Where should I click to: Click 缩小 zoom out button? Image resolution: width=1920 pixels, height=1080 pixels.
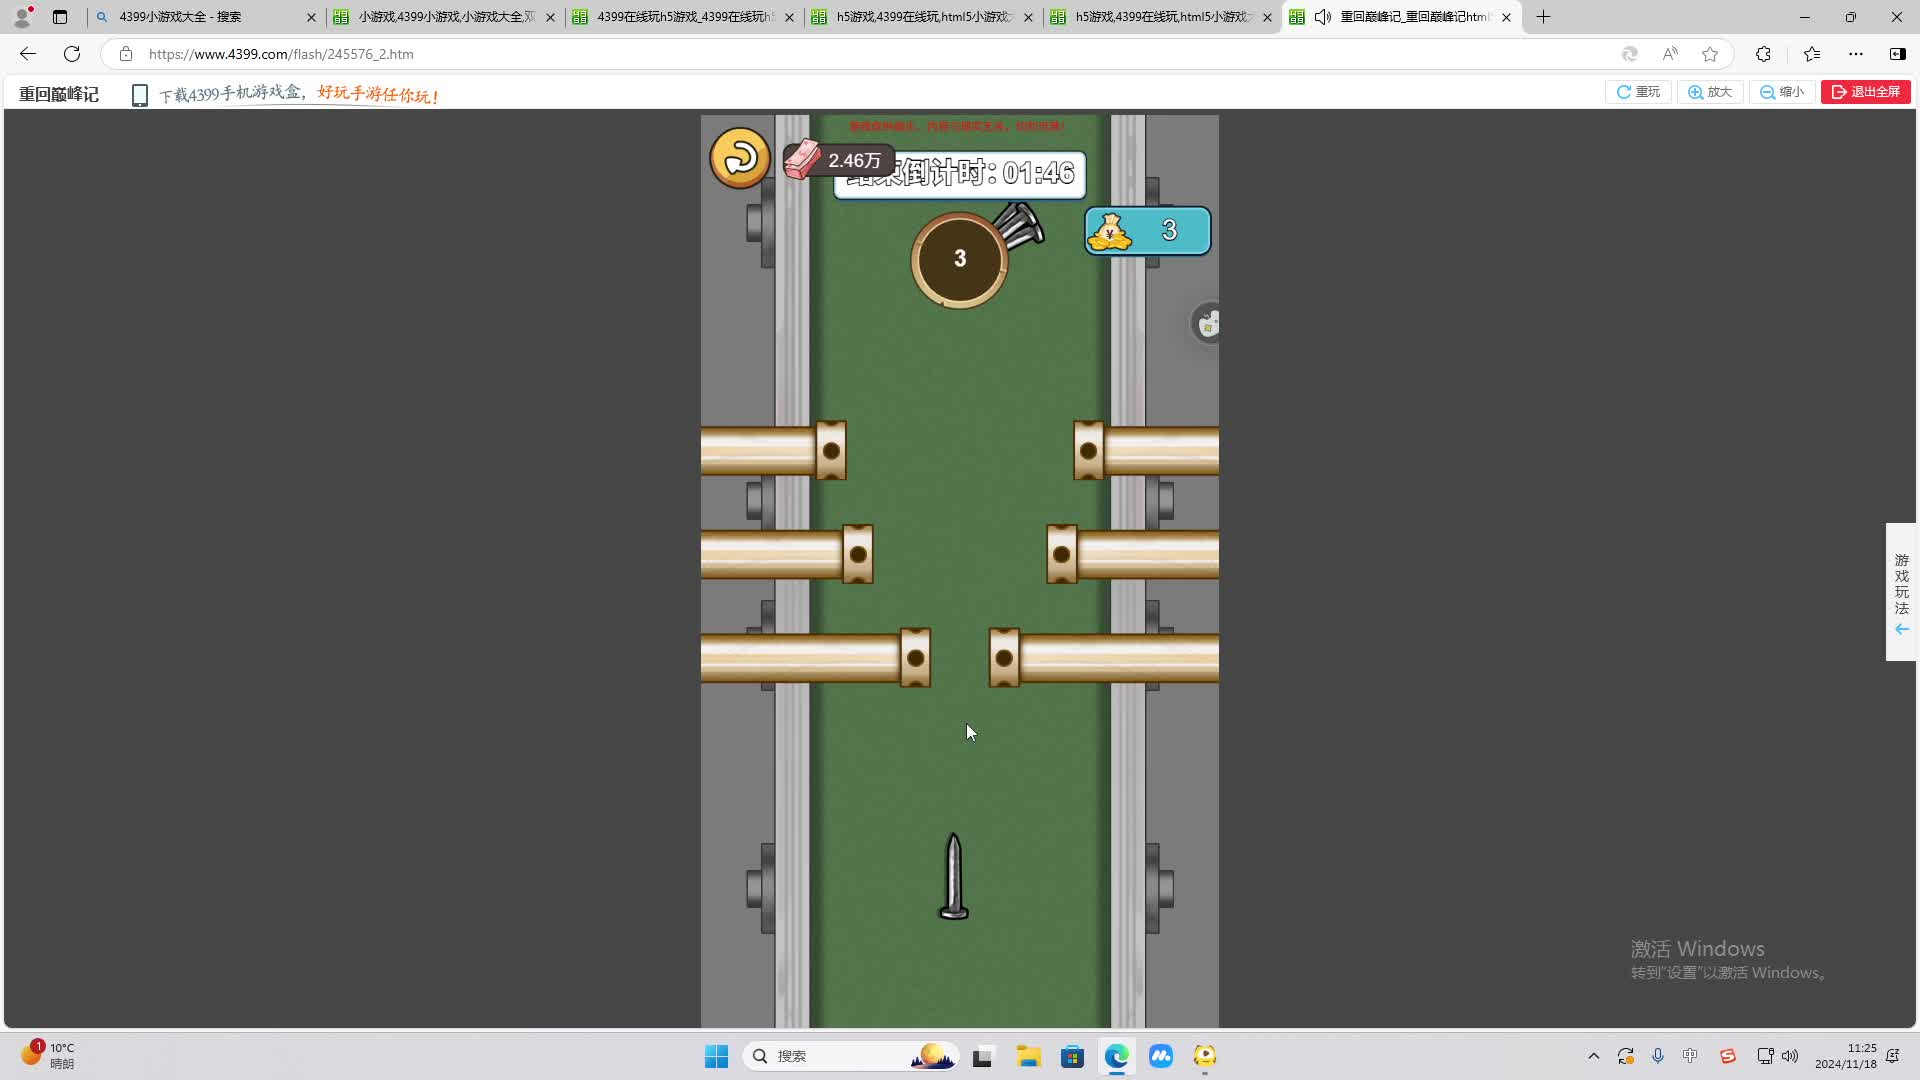click(1782, 92)
